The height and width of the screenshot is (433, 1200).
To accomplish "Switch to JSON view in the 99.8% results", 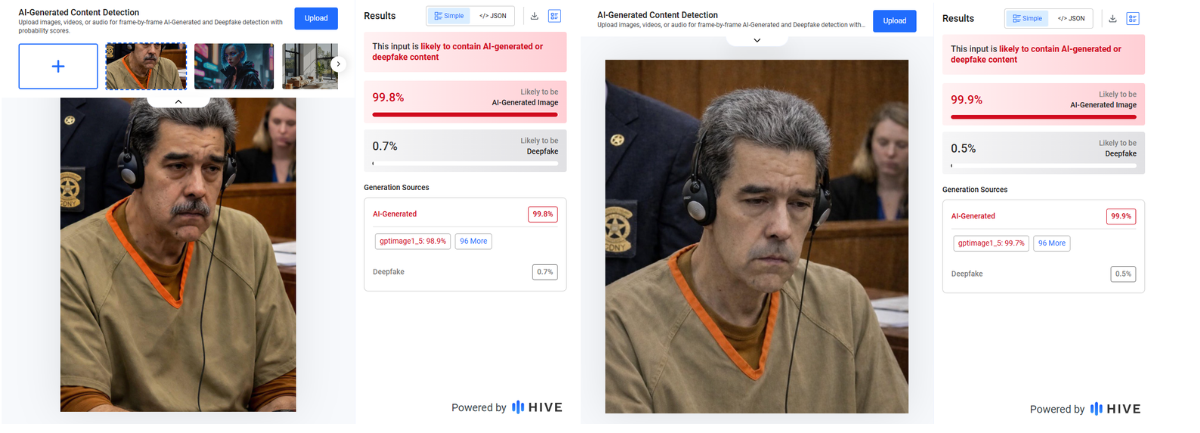I will tap(493, 16).
